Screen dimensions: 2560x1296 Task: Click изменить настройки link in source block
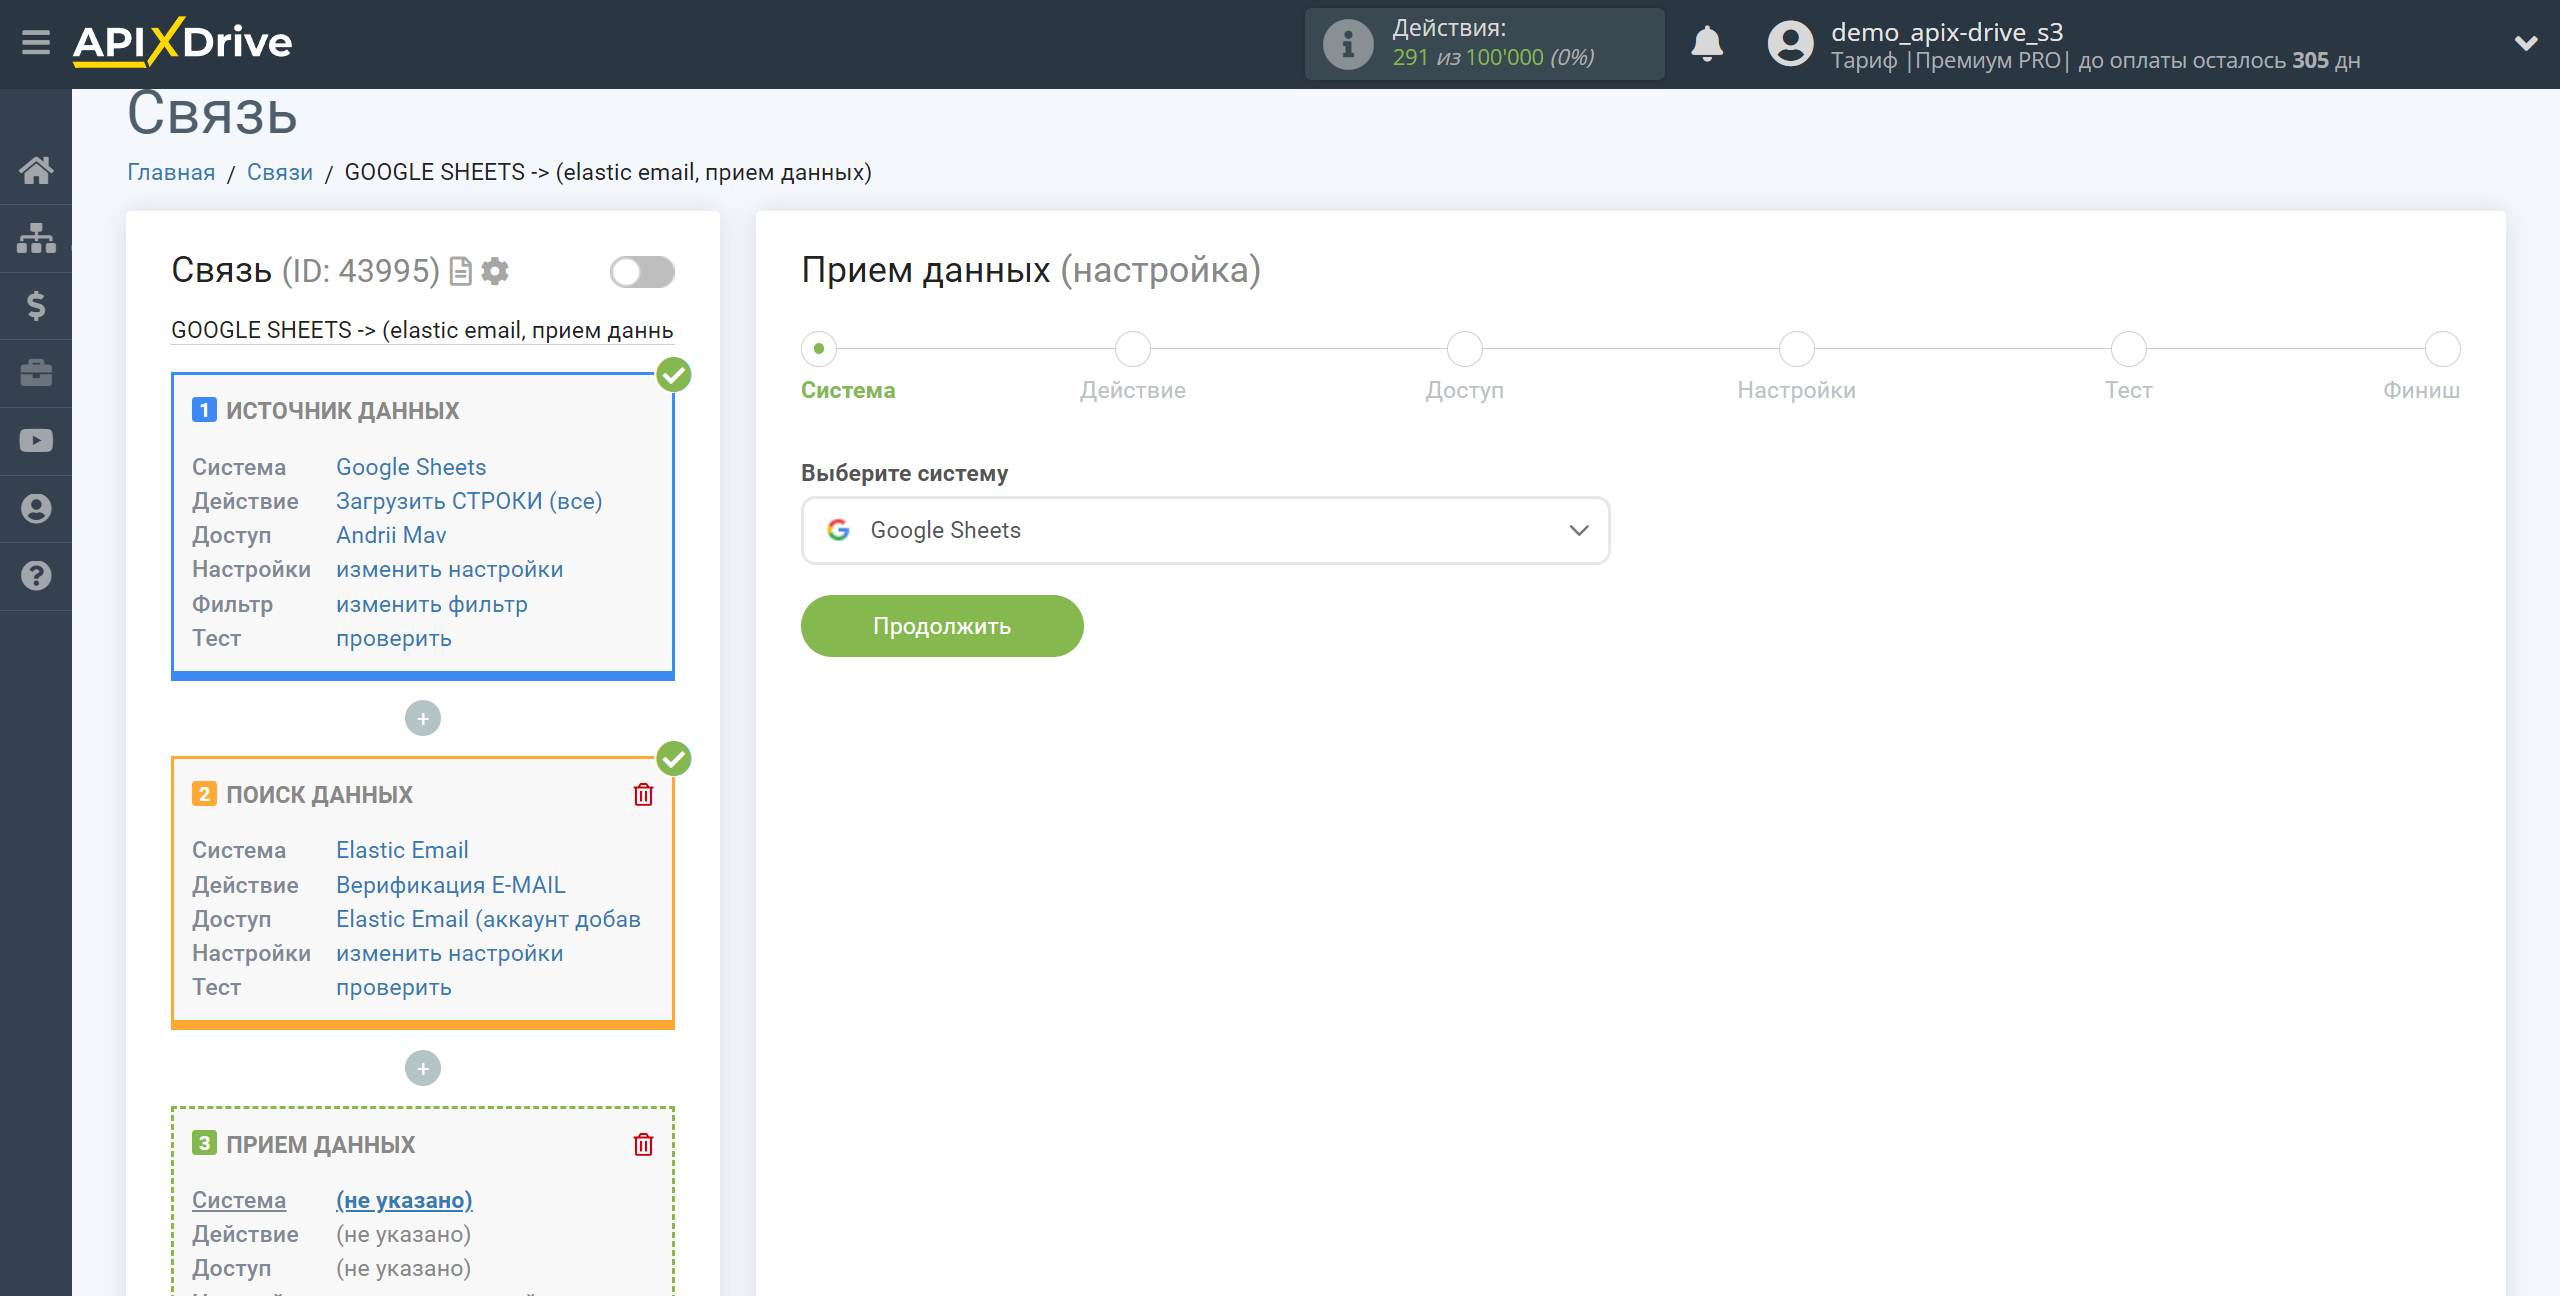click(x=448, y=569)
